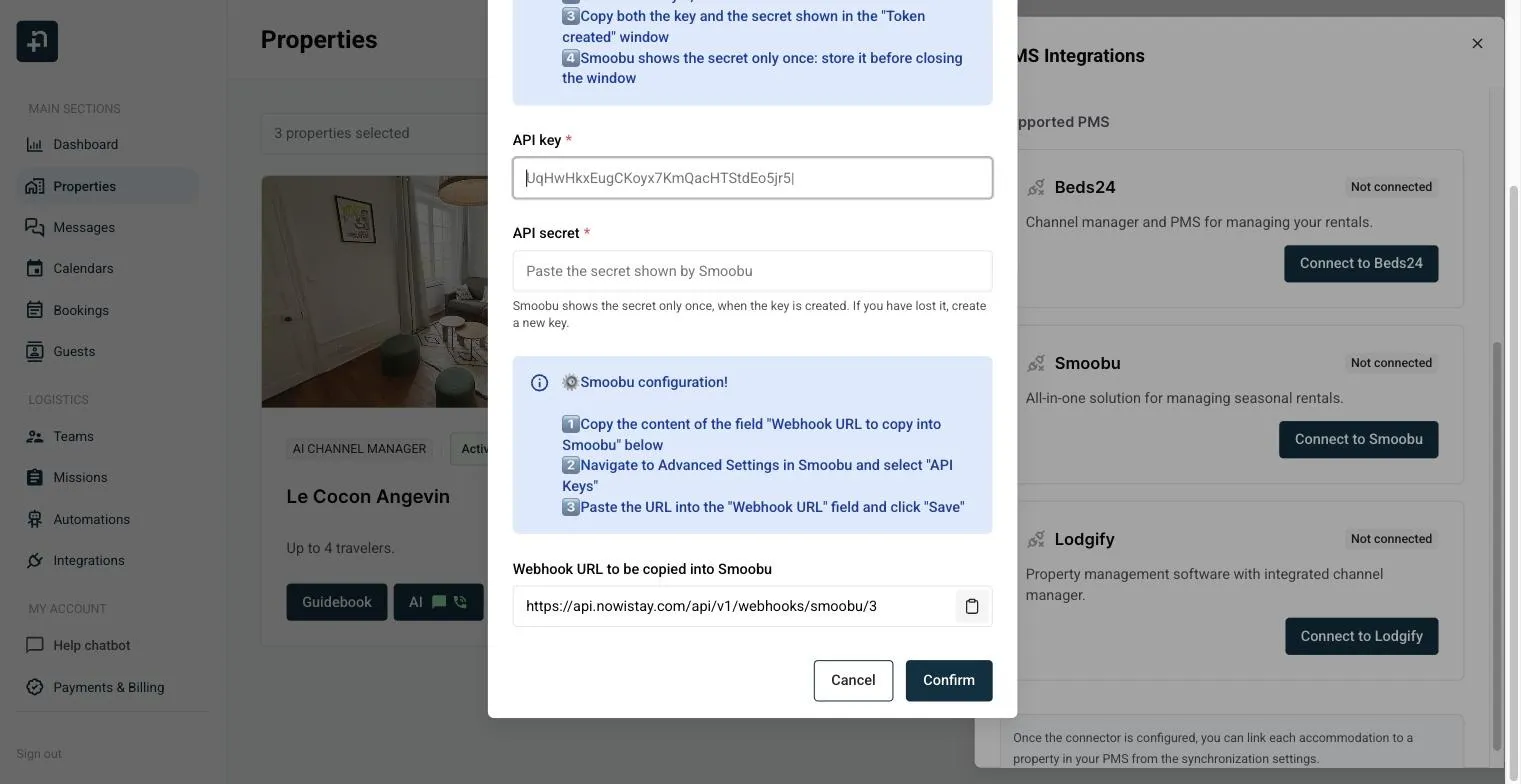
Task: Click the info icon in Smoobu configuration box
Action: [539, 382]
